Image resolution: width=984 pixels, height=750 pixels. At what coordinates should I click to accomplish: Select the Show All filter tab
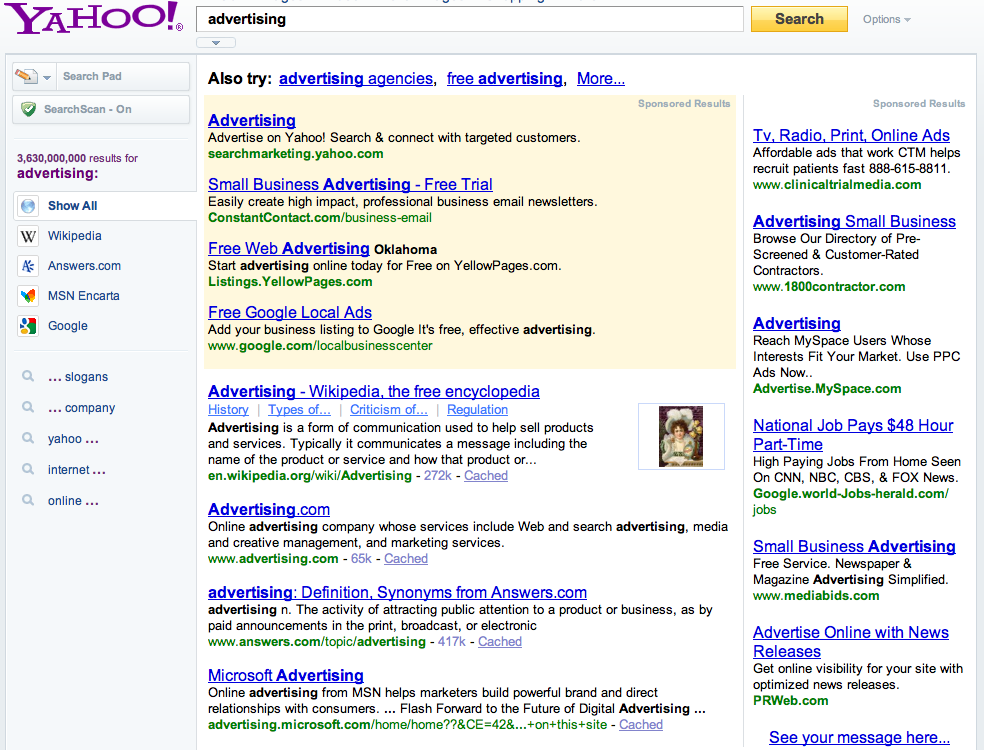click(x=73, y=206)
